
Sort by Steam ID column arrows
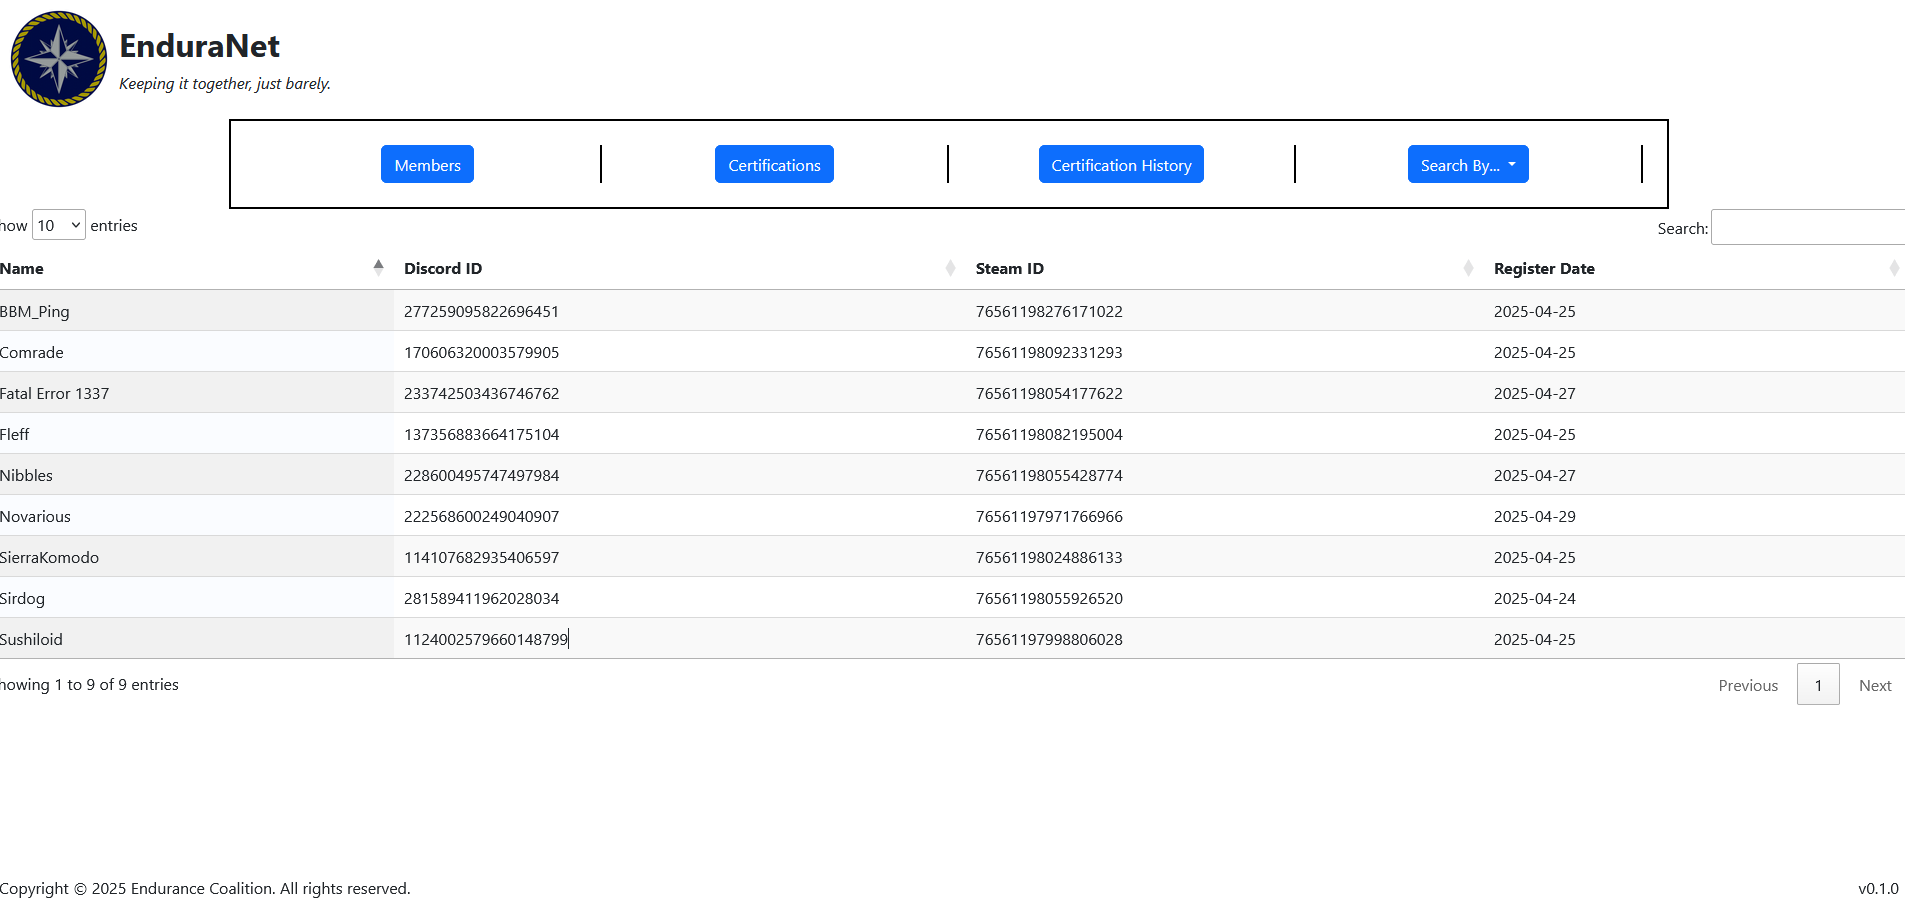click(x=1467, y=268)
